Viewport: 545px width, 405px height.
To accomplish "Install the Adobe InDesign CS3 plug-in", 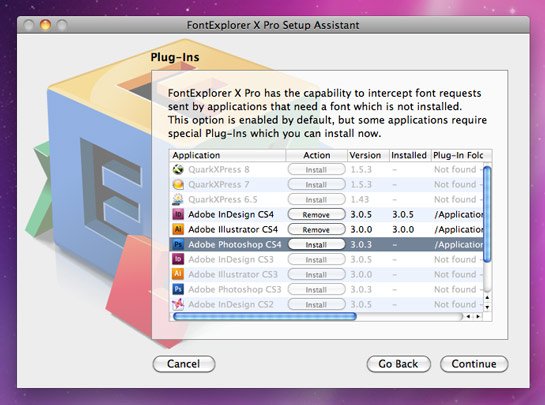I will [x=316, y=259].
